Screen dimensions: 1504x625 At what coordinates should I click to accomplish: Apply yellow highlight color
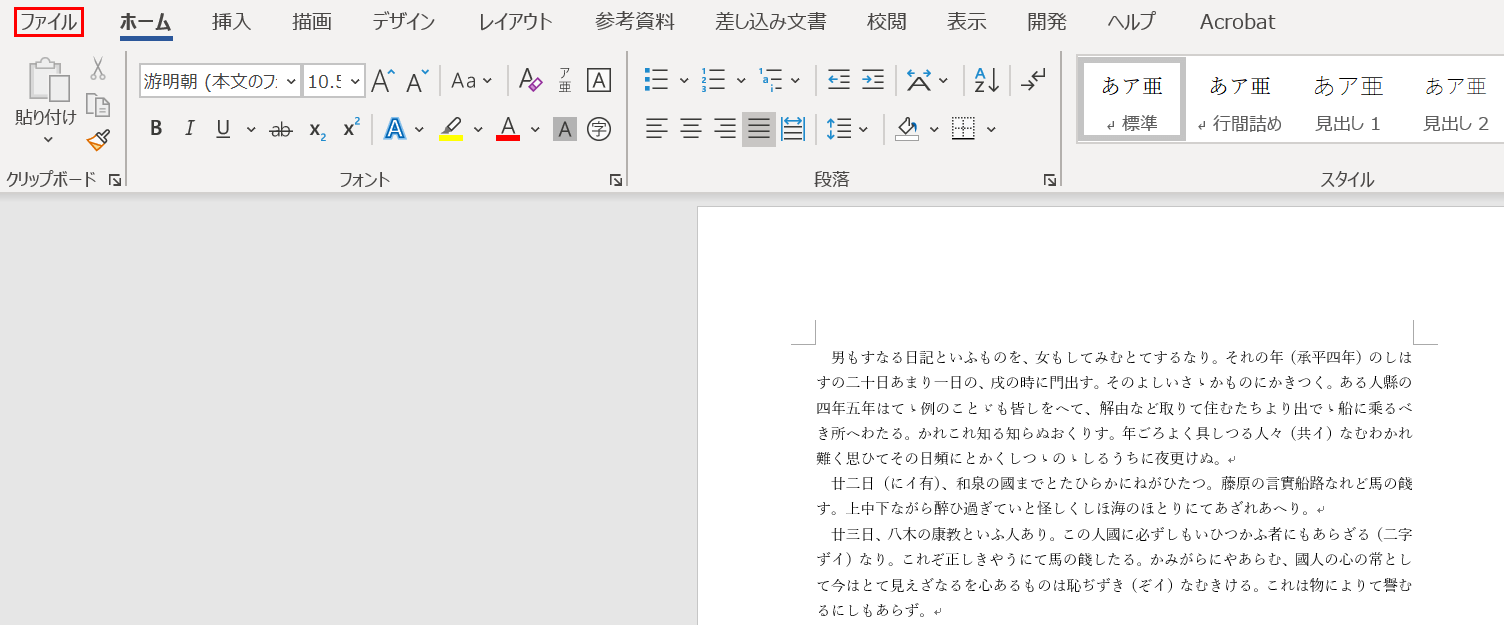point(451,129)
